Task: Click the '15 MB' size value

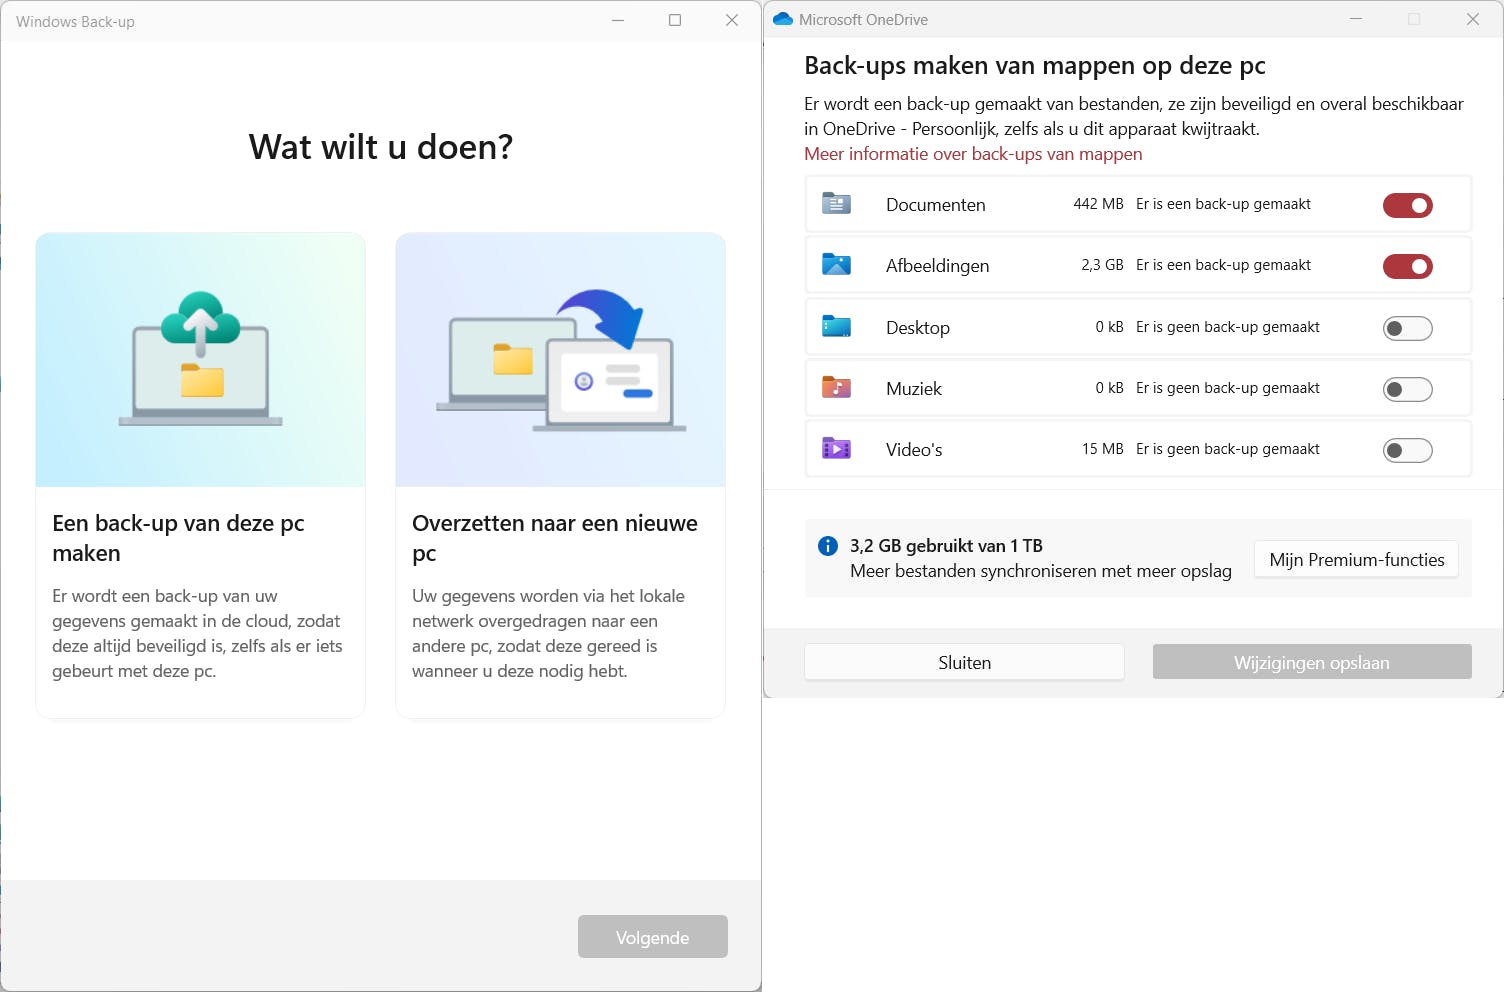Action: coord(1103,449)
